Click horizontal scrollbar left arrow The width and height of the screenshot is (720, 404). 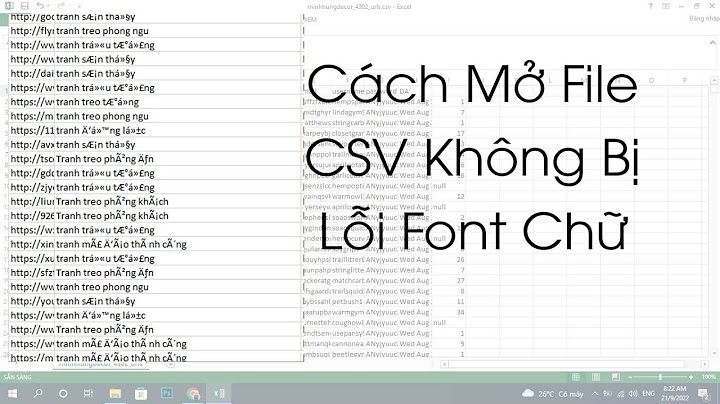(x=444, y=364)
